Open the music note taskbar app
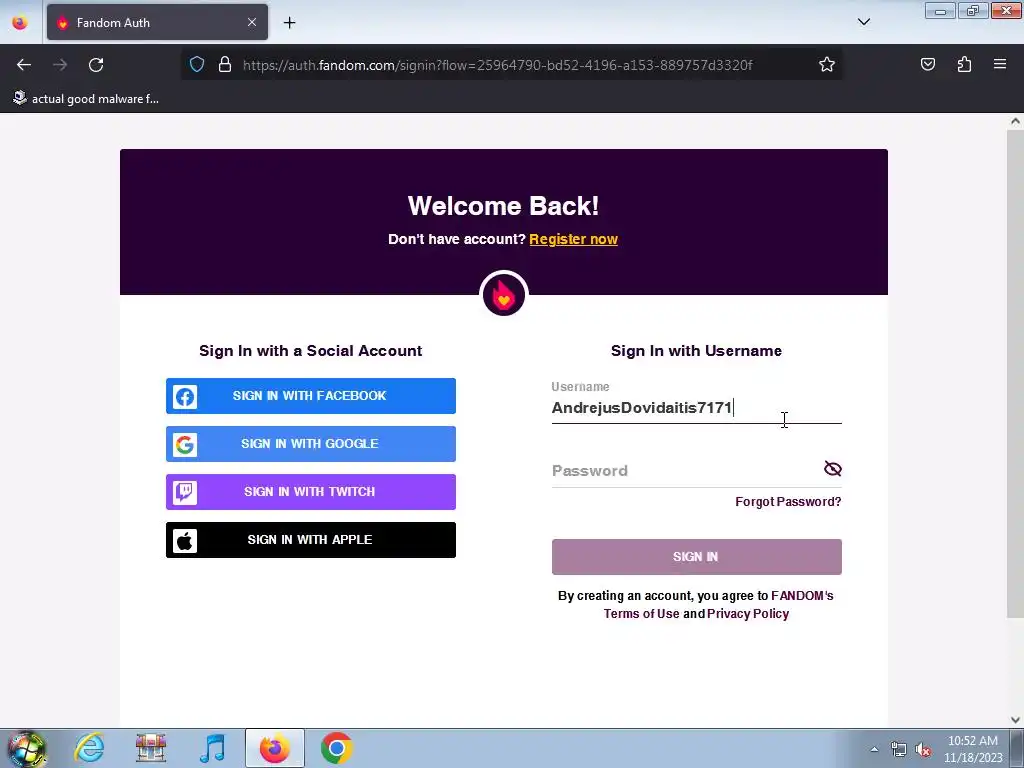Screen dimensions: 1024x768 click(213, 748)
